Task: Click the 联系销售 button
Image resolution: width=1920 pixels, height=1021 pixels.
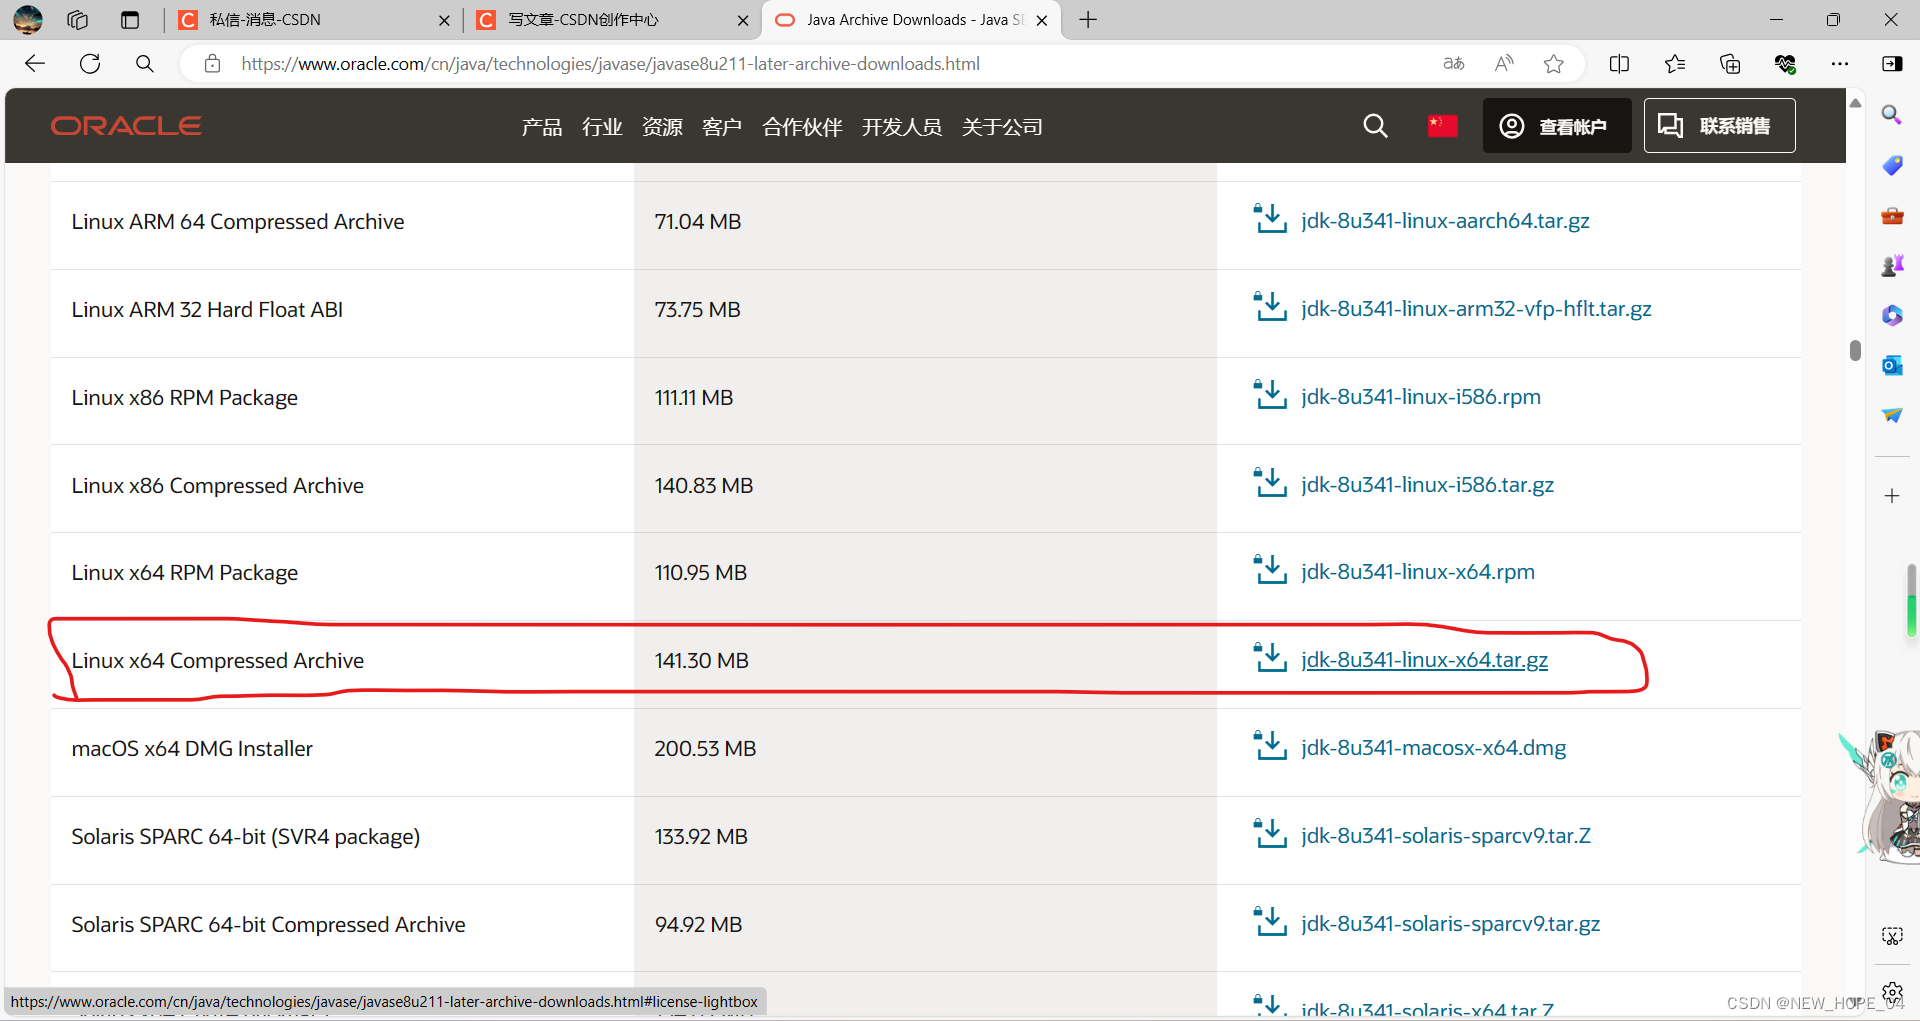Action: tap(1718, 126)
